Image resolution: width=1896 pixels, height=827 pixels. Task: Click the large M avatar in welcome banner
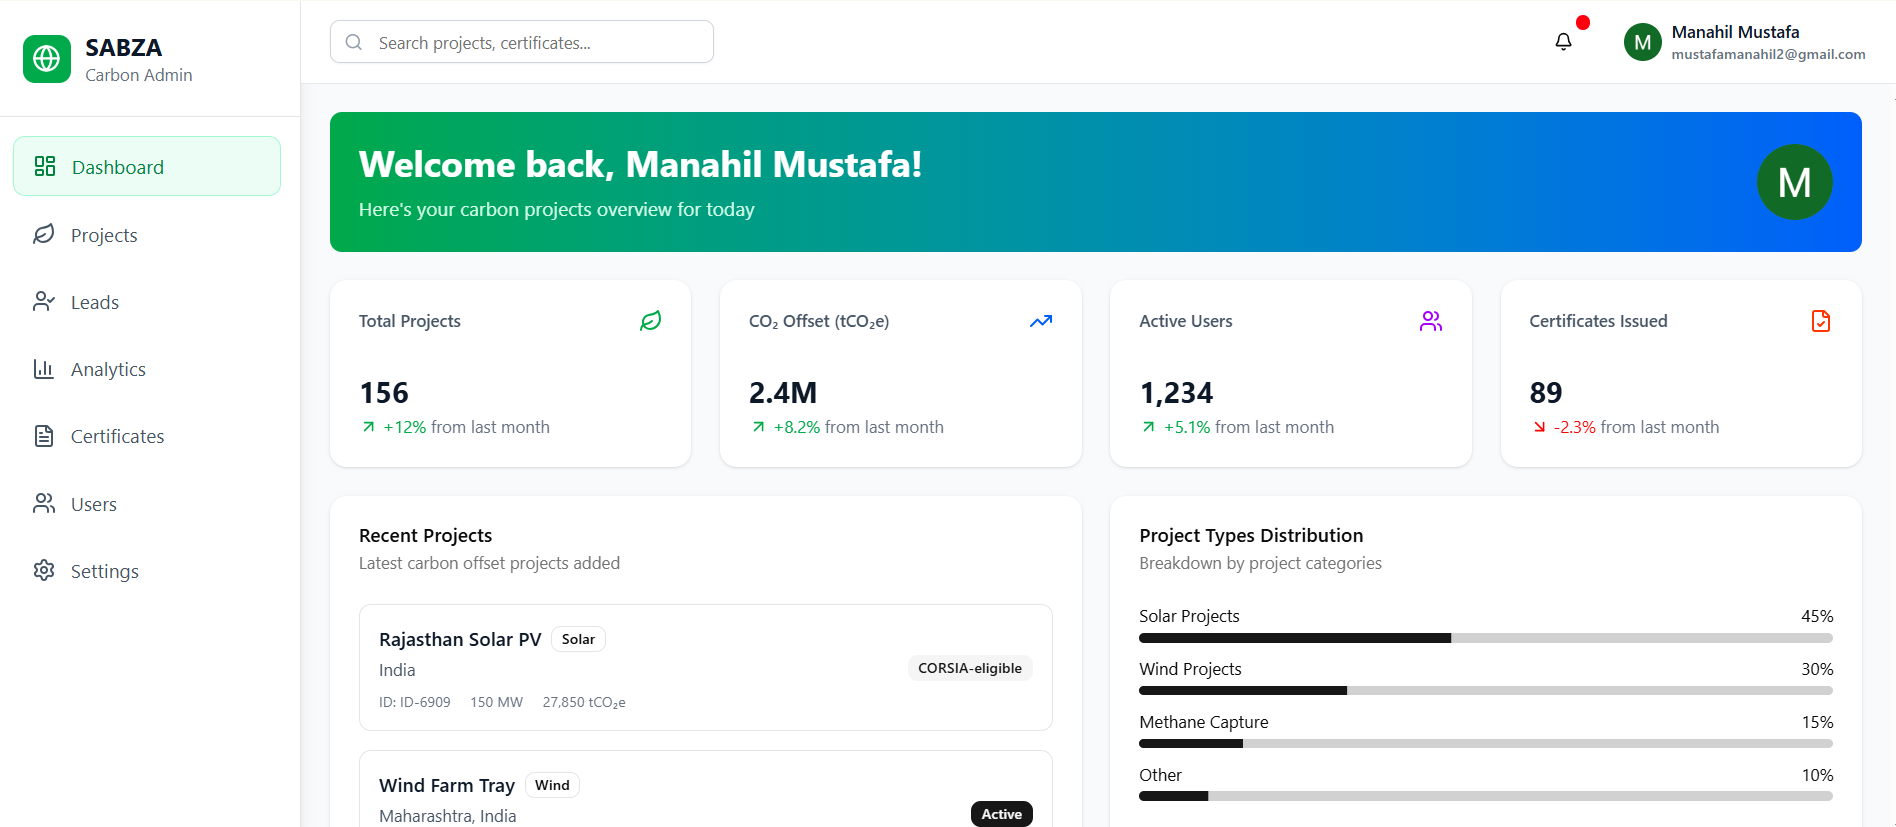point(1794,182)
